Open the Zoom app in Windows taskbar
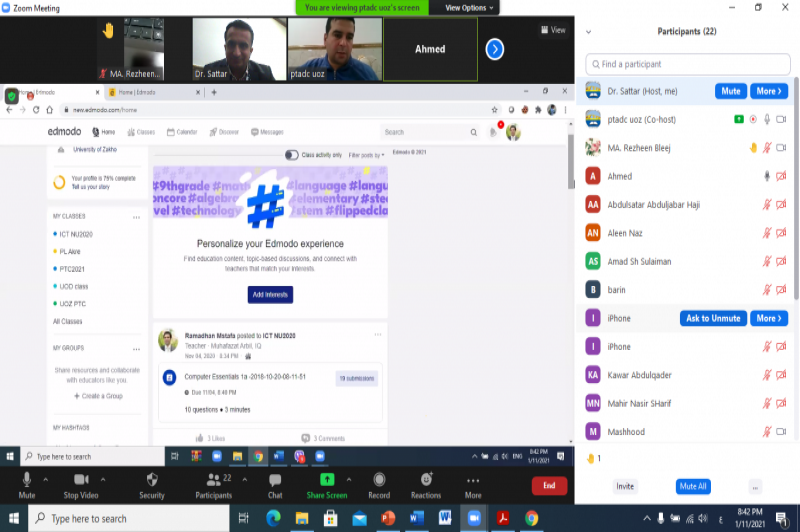 [474, 518]
